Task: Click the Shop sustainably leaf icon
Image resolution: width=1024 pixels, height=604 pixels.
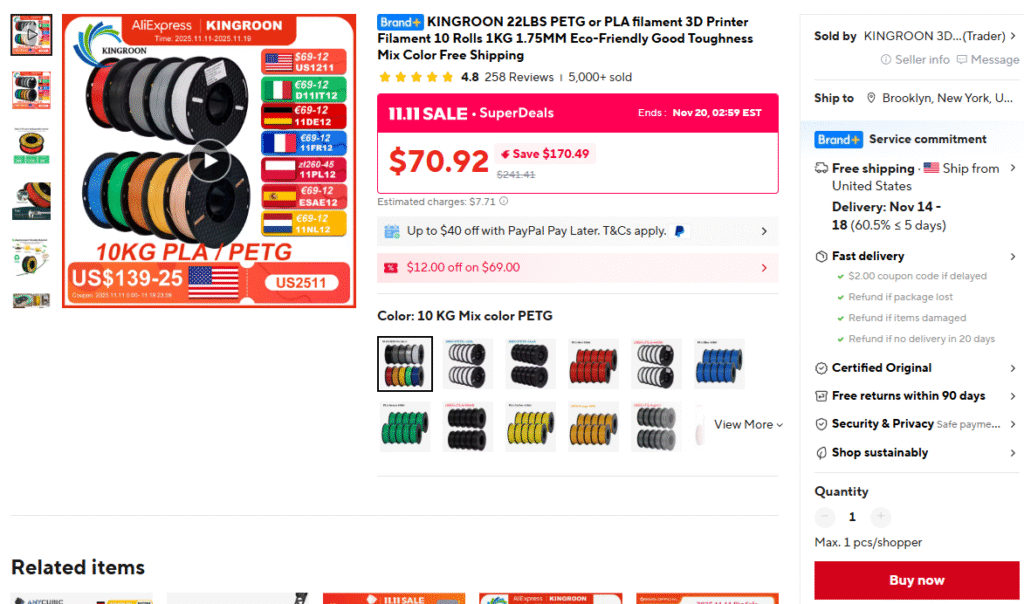Action: point(822,453)
